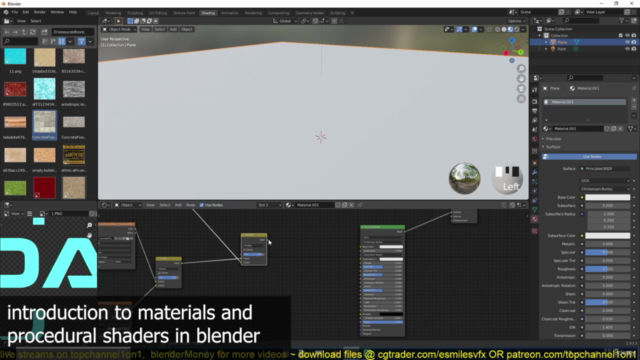The width and height of the screenshot is (640, 360).
Task: Toggle X-ray mode icon
Action: click(489, 29)
